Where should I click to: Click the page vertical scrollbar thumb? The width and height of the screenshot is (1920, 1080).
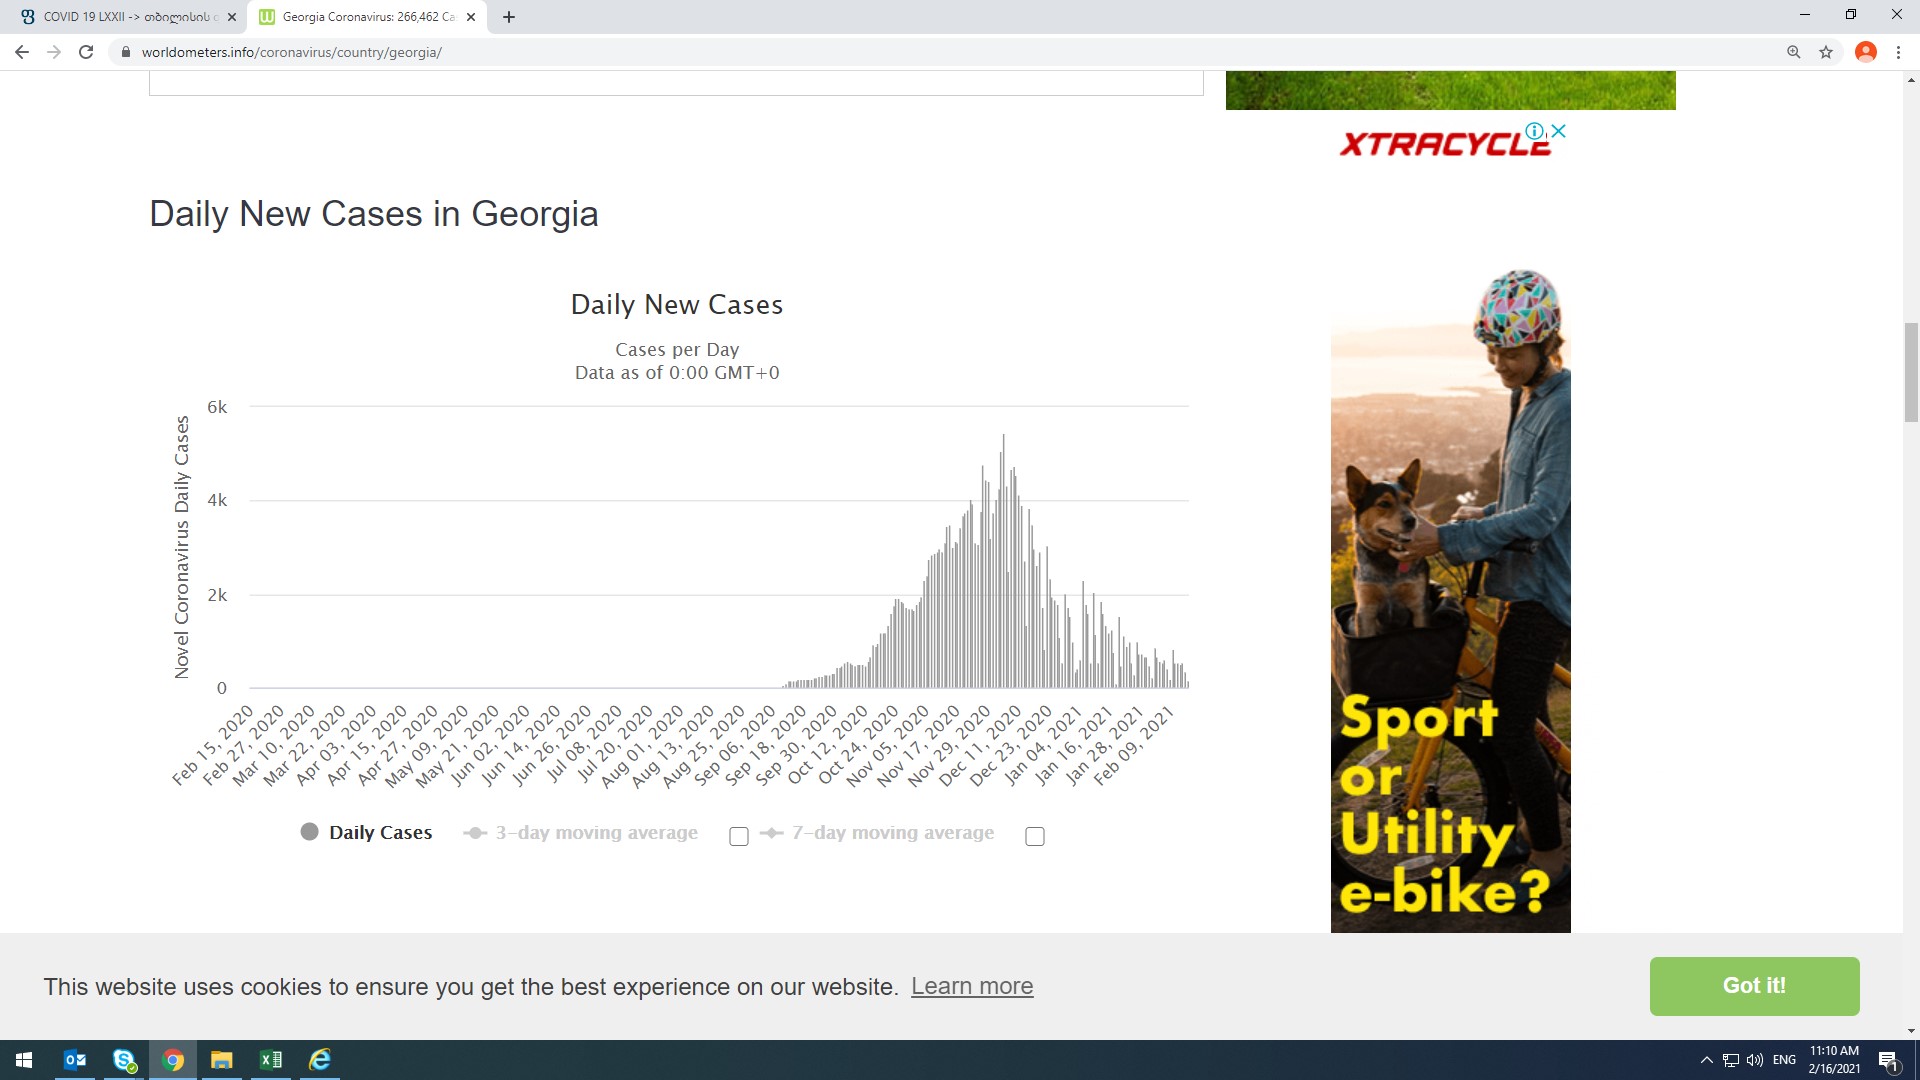(x=1911, y=372)
